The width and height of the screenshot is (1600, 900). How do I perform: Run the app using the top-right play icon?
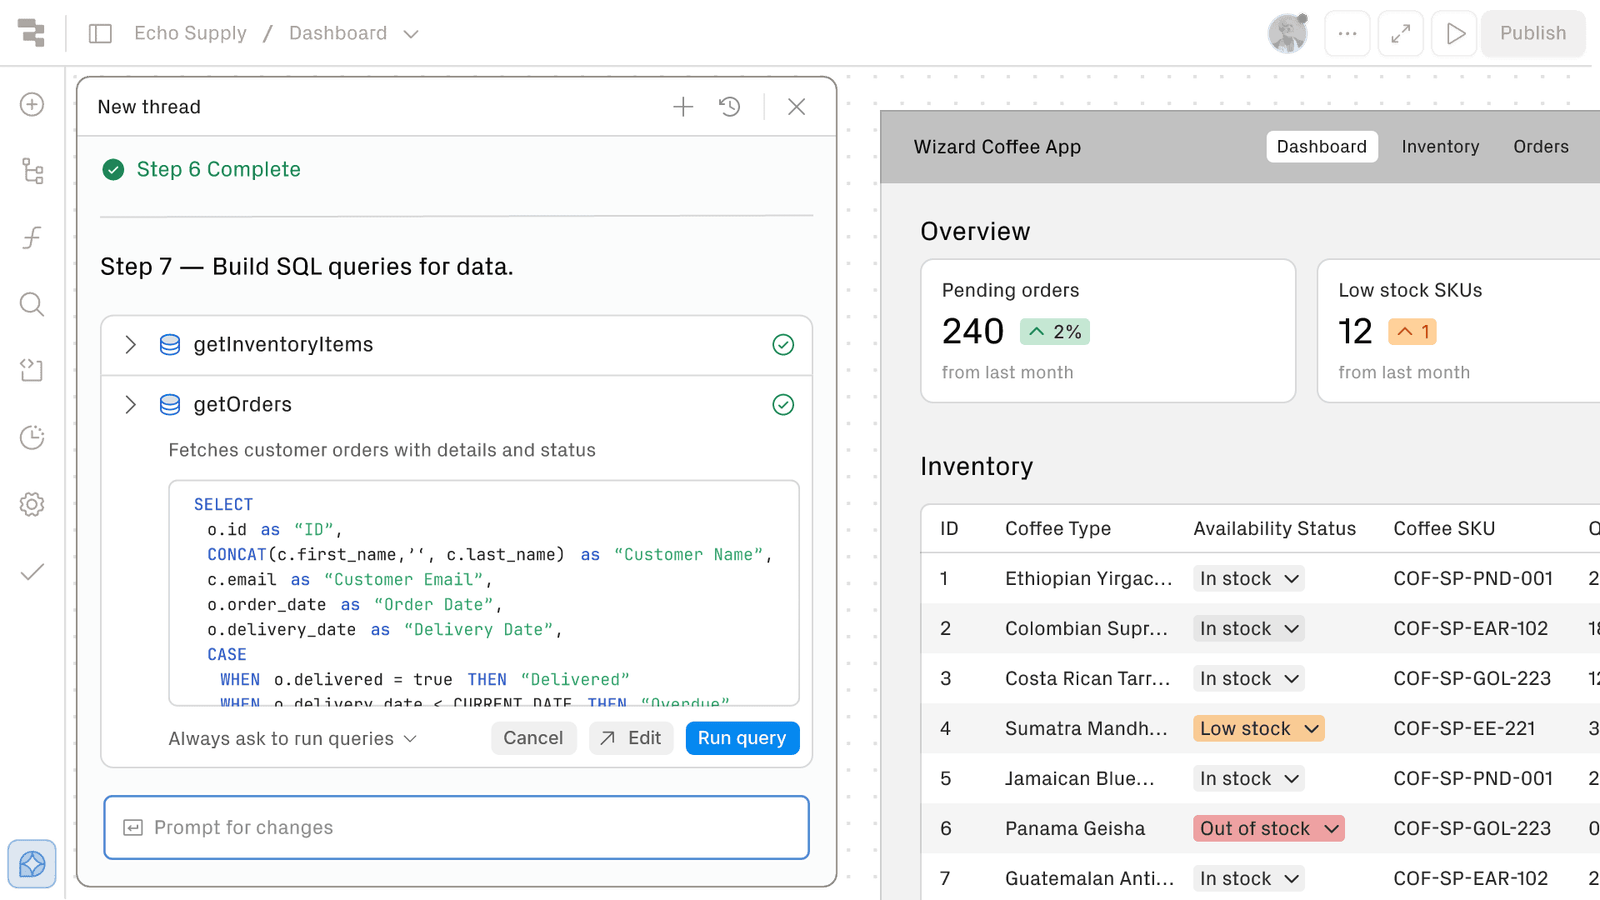1454,34
